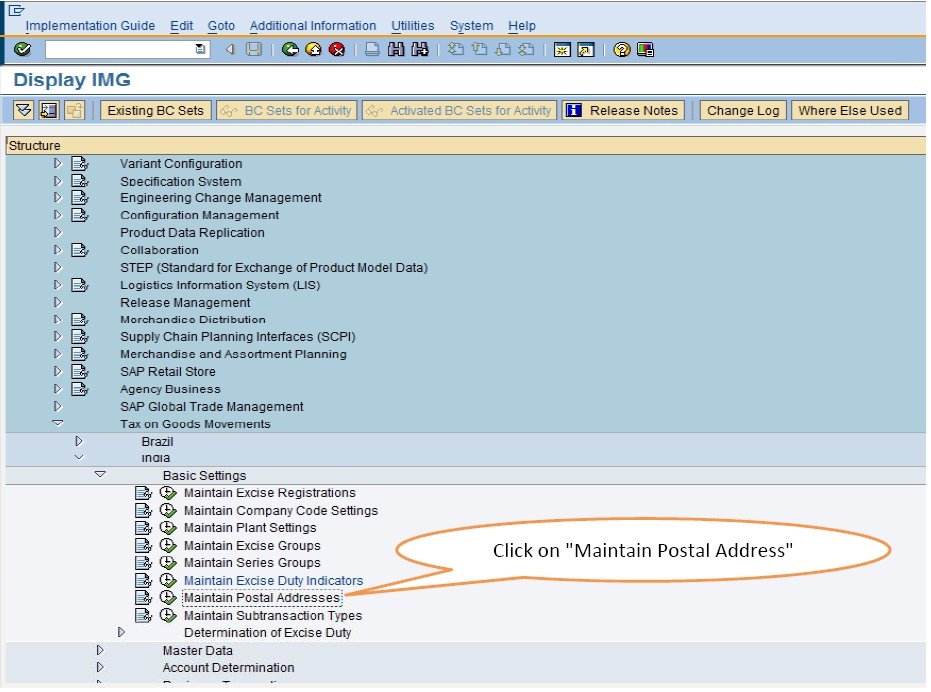Click the Exit (yellow up arrow) icon
This screenshot has width=931, height=692.
click(x=313, y=49)
